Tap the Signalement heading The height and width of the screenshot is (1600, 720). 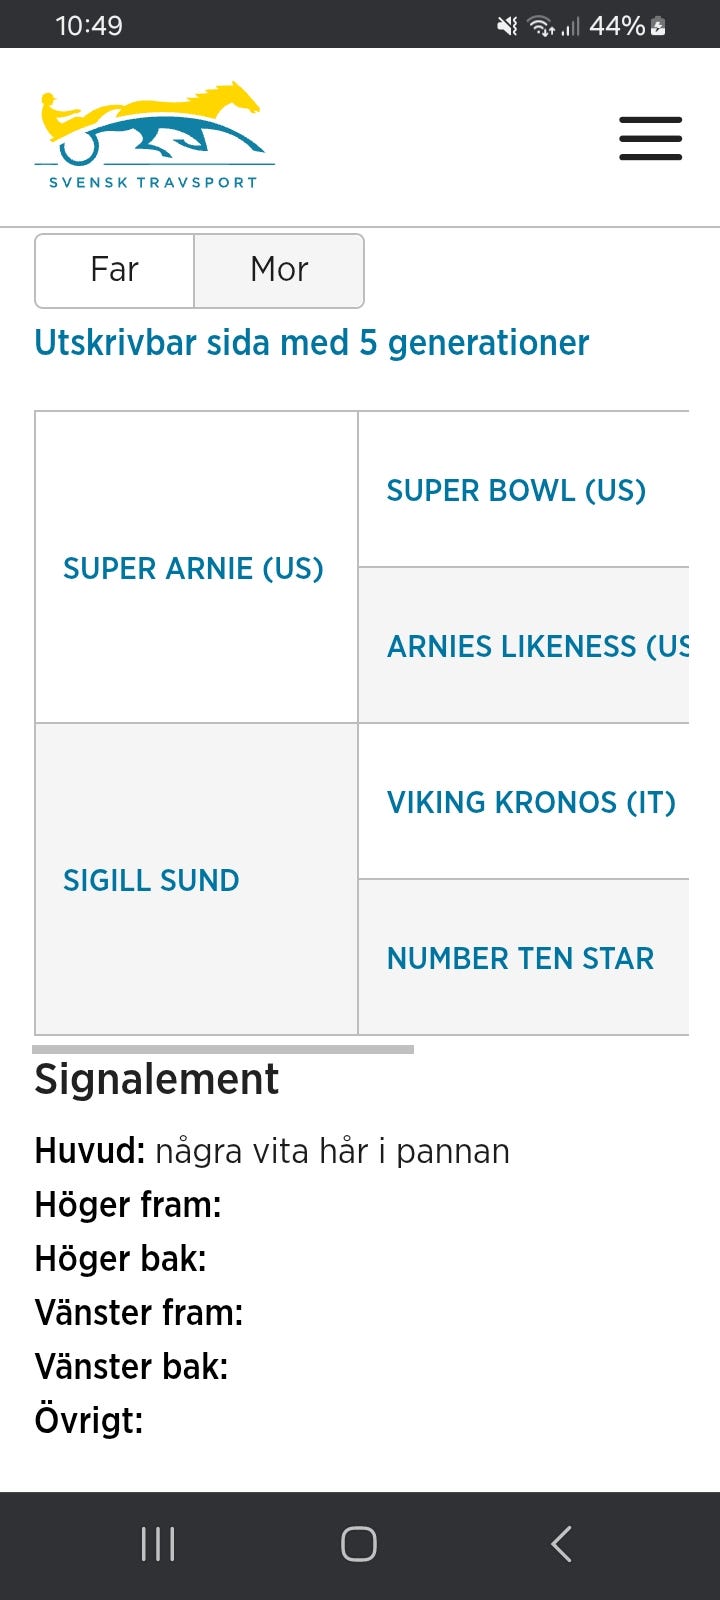click(x=157, y=1080)
